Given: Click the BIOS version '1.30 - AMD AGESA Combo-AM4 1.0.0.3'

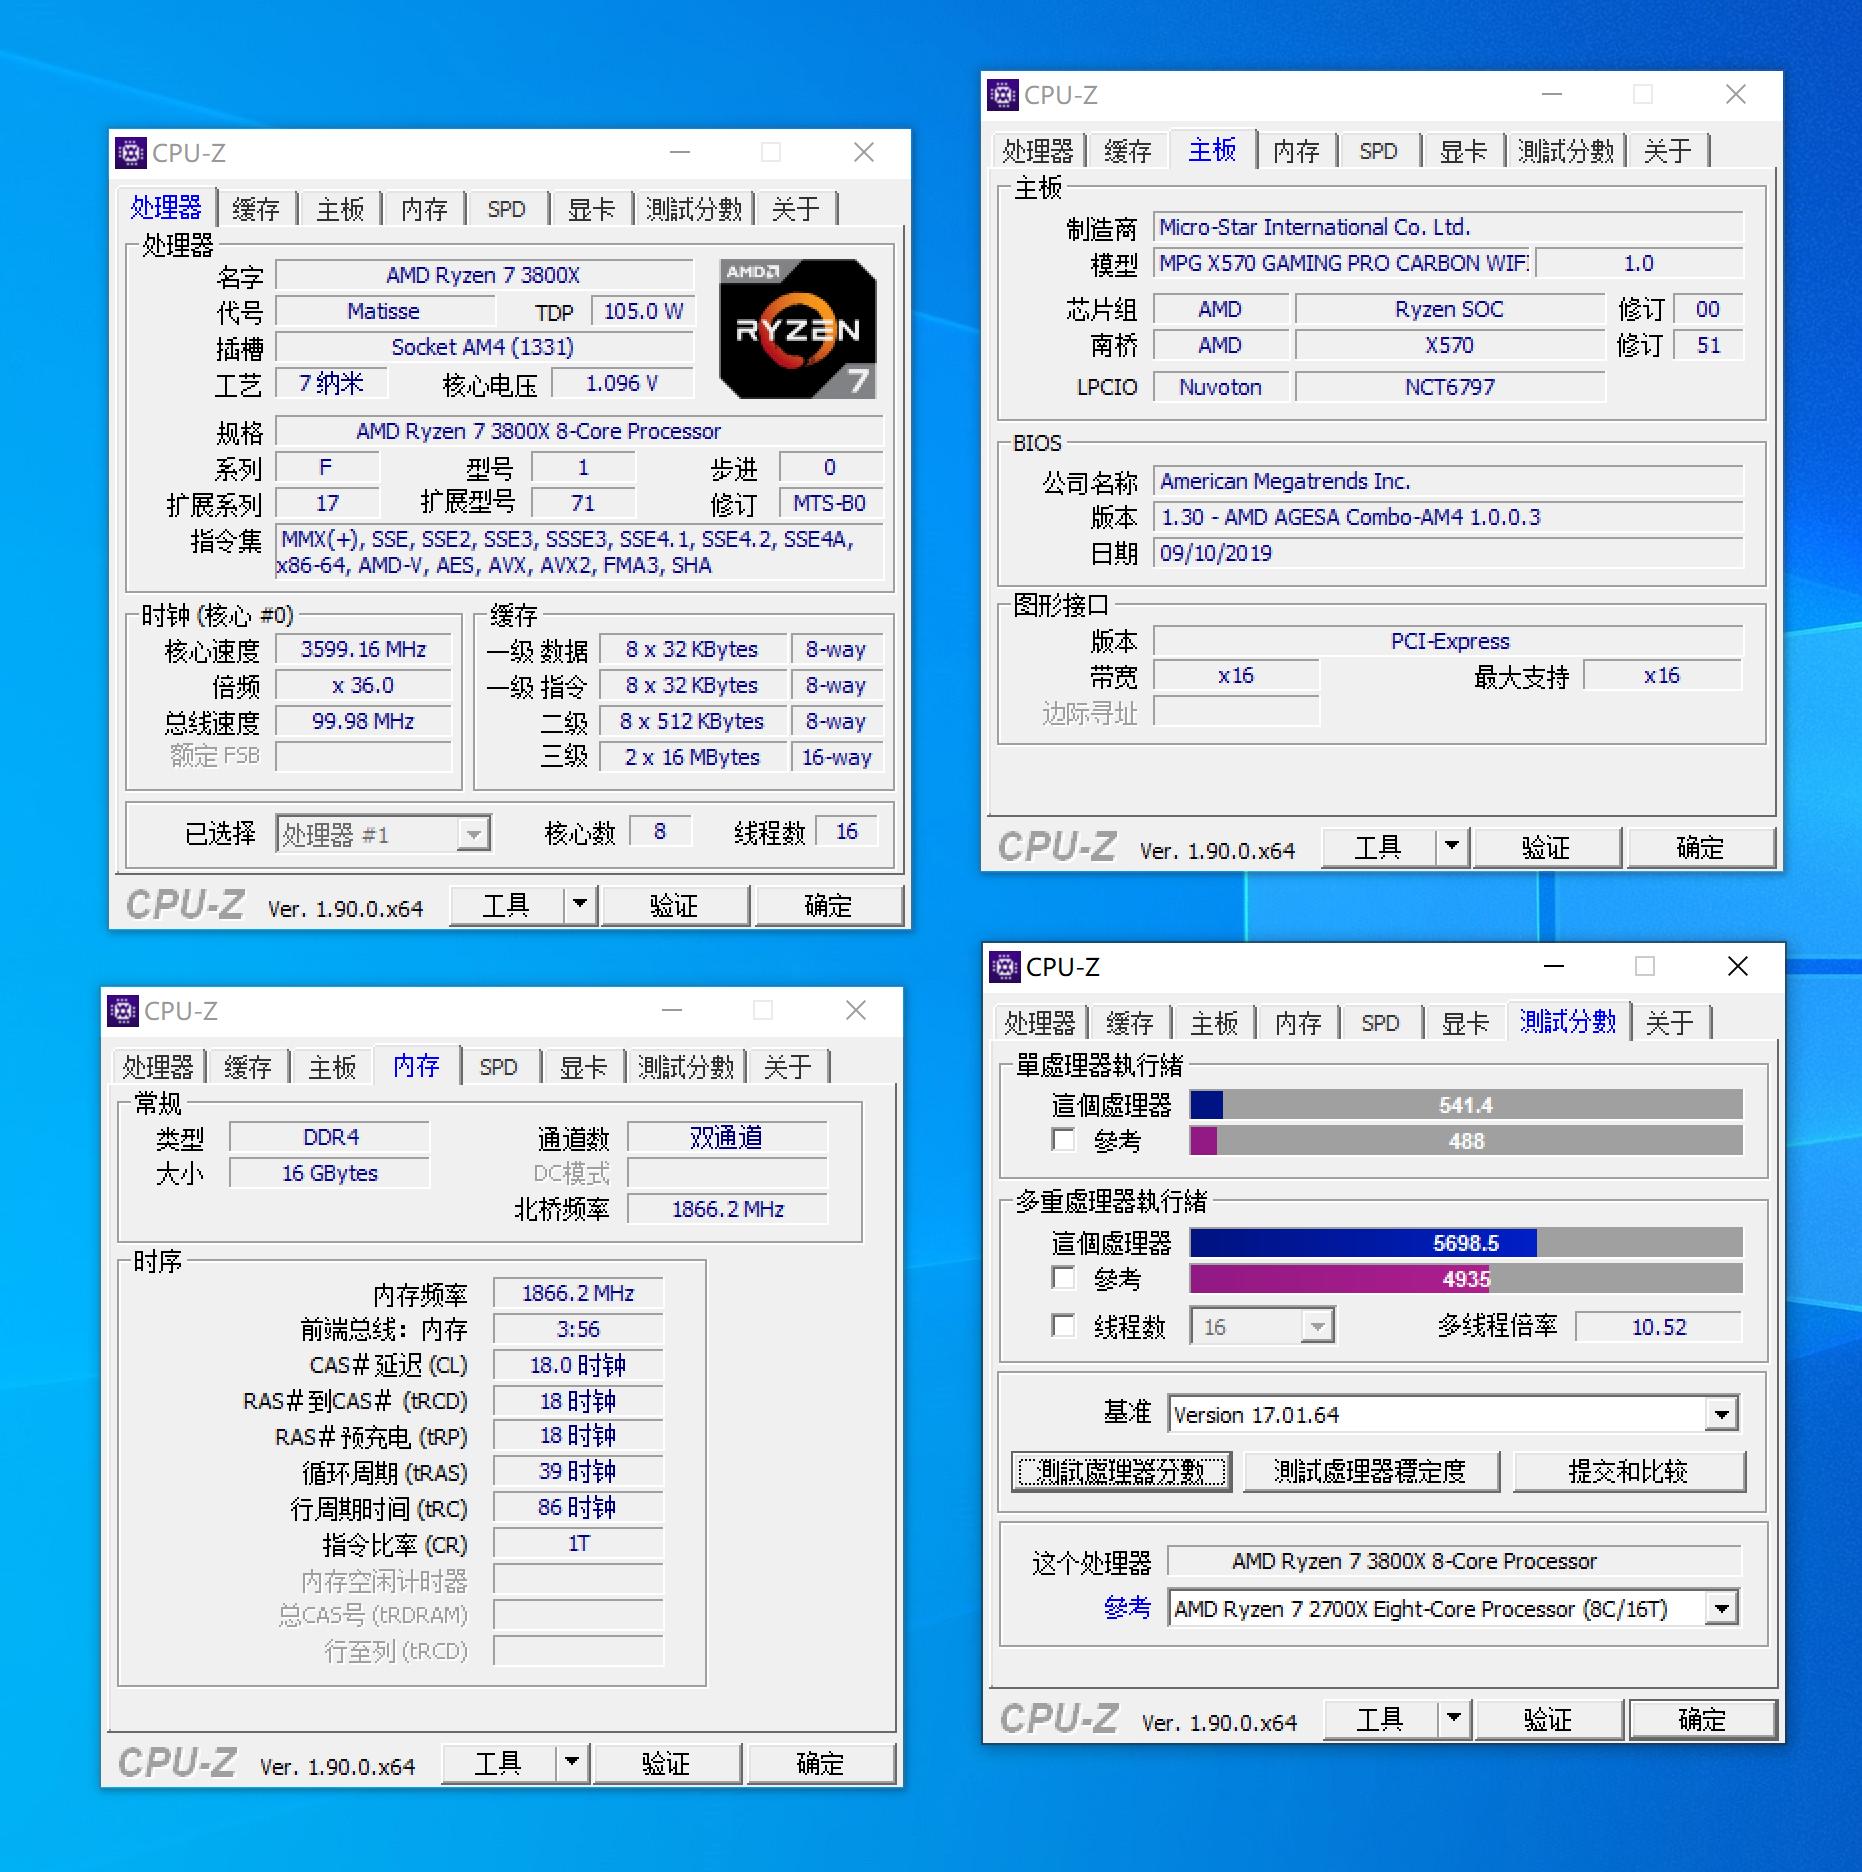Looking at the screenshot, I should 1448,517.
